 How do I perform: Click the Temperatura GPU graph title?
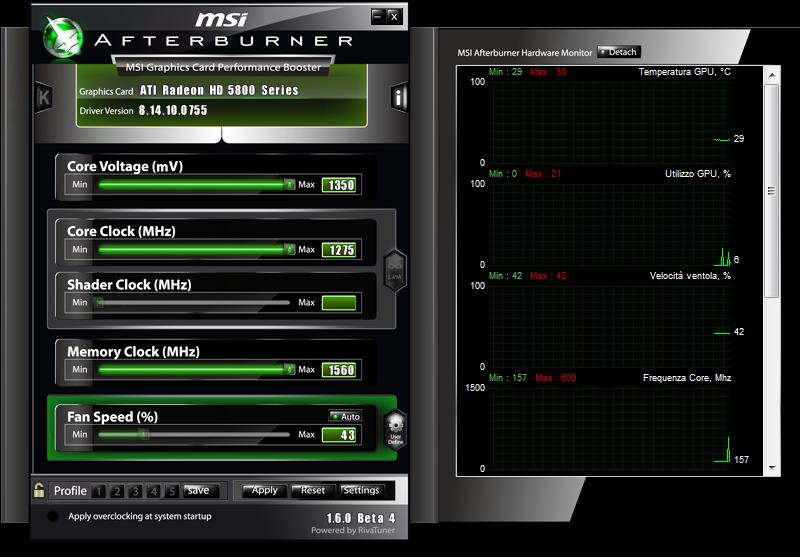pos(684,72)
